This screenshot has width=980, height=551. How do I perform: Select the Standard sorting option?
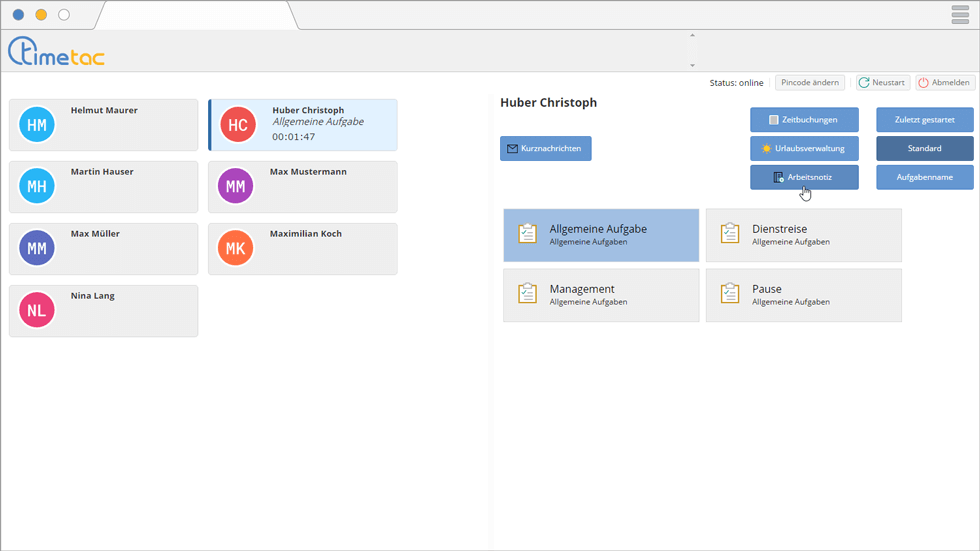(924, 148)
